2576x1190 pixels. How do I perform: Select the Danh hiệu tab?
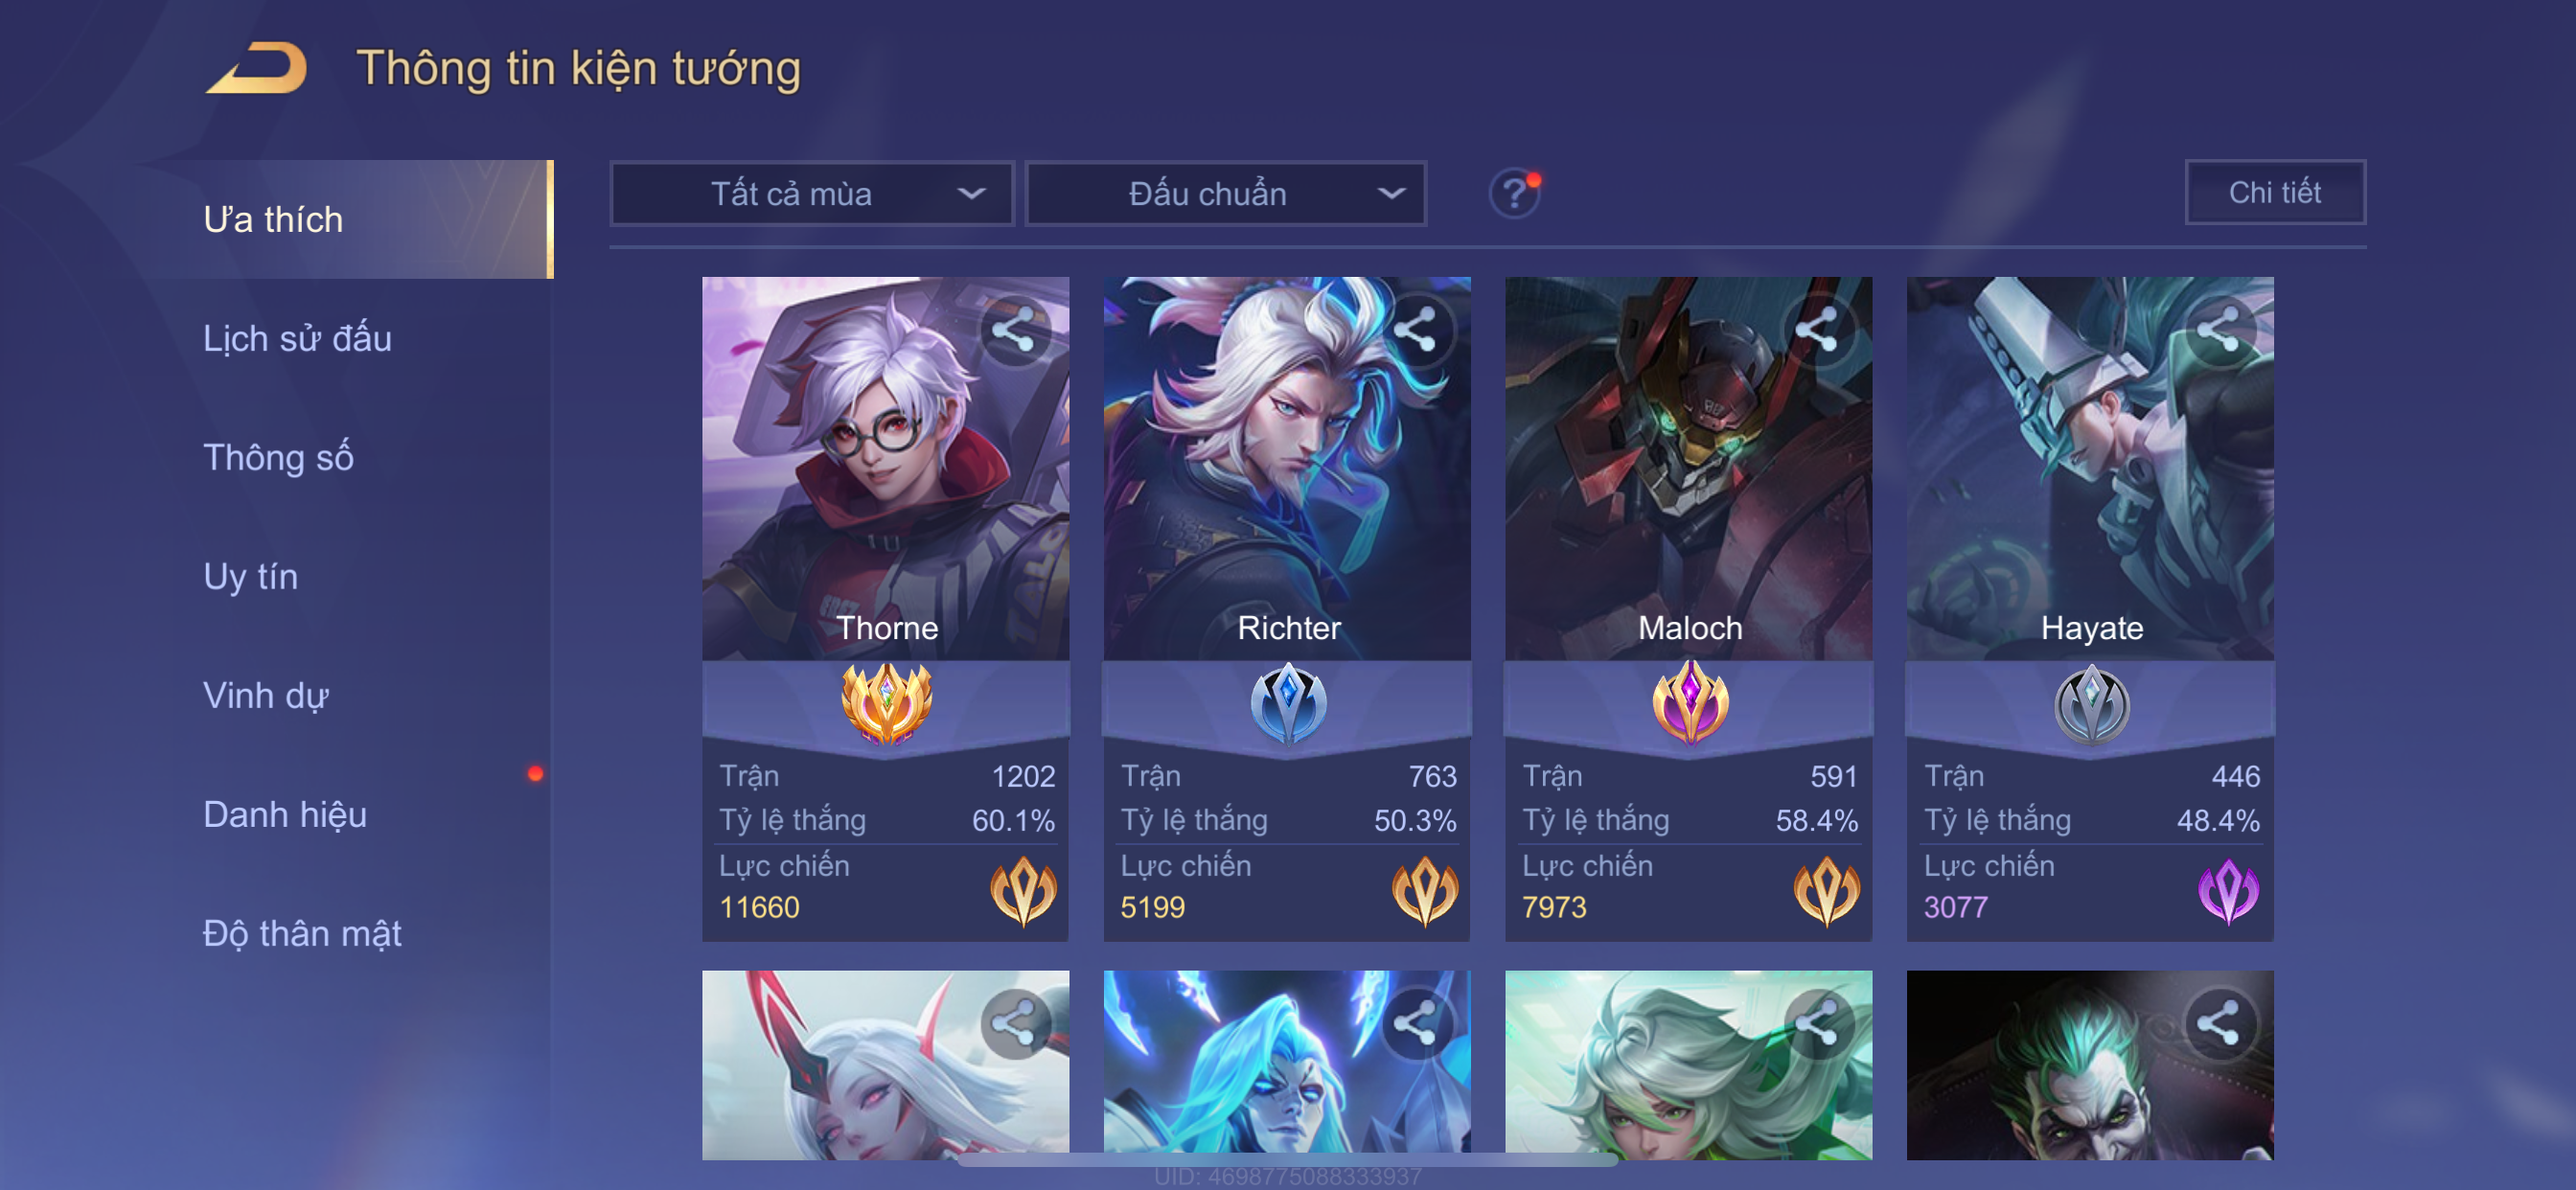pyautogui.click(x=285, y=815)
